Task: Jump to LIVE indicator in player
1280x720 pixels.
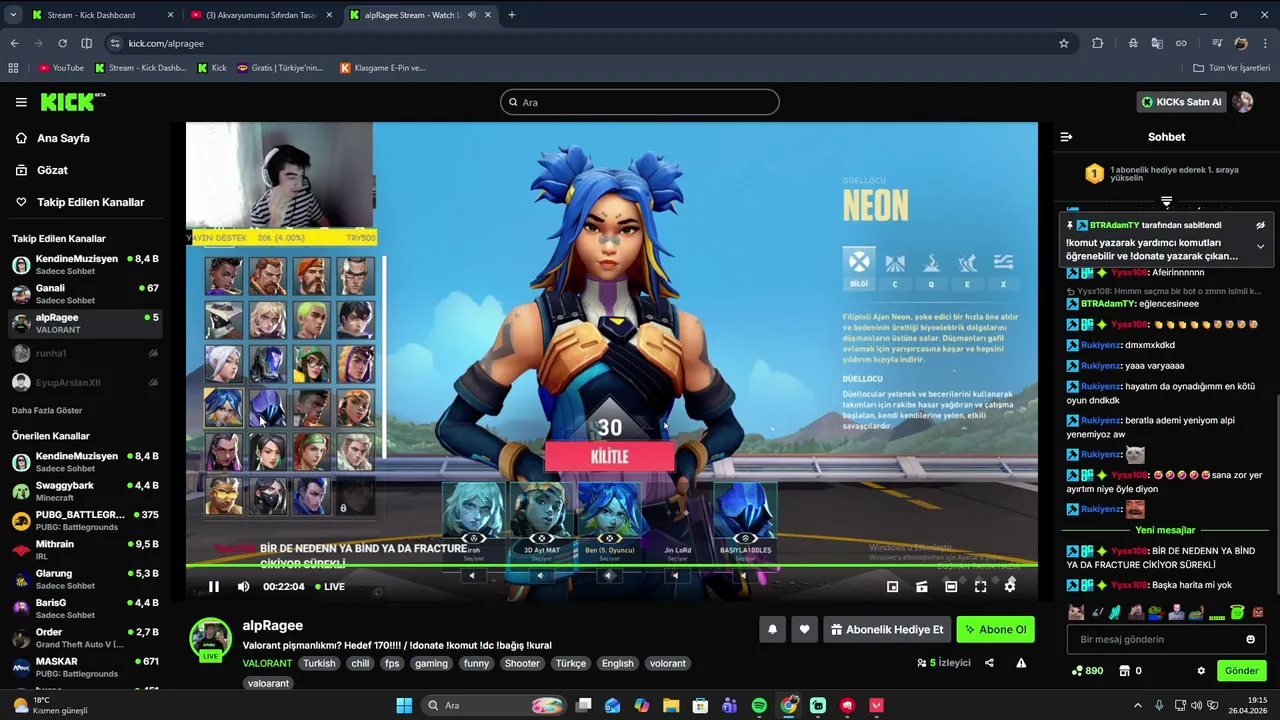Action: pos(331,587)
